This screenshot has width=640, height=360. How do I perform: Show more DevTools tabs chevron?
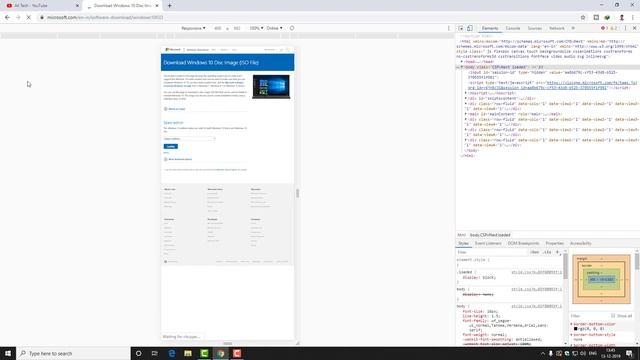tap(573, 28)
